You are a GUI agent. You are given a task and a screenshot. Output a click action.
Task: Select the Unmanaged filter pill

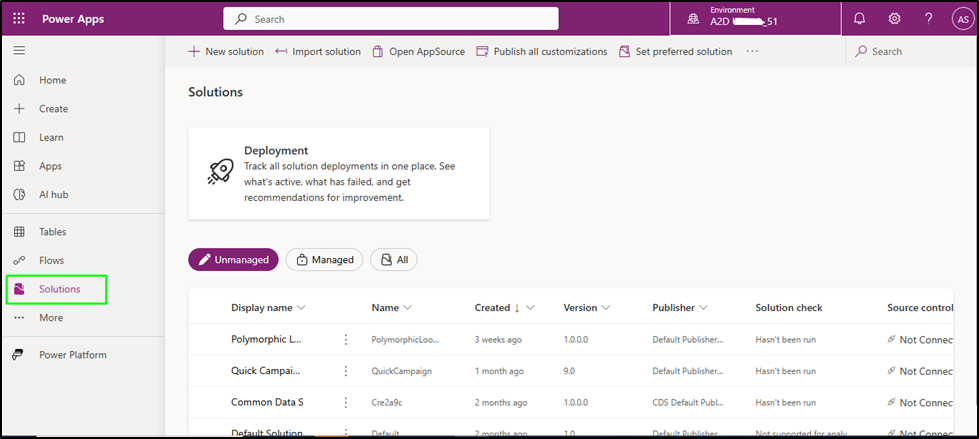233,260
